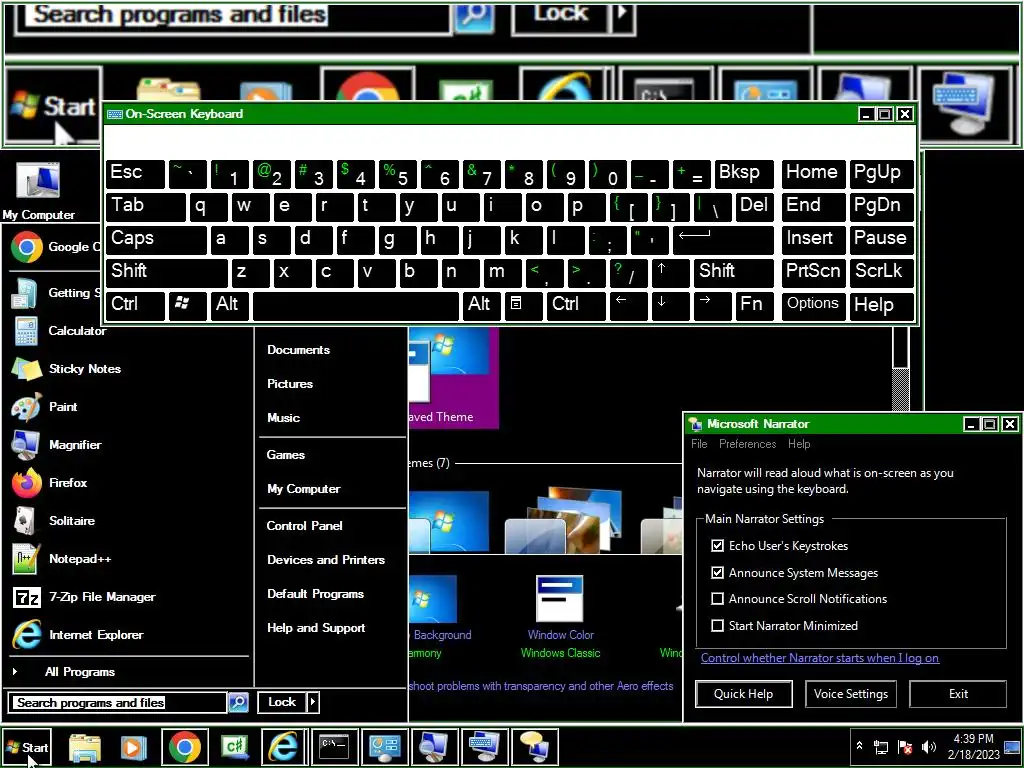Click Exit button in Narrator window
Image resolution: width=1024 pixels, height=768 pixels.
958,694
